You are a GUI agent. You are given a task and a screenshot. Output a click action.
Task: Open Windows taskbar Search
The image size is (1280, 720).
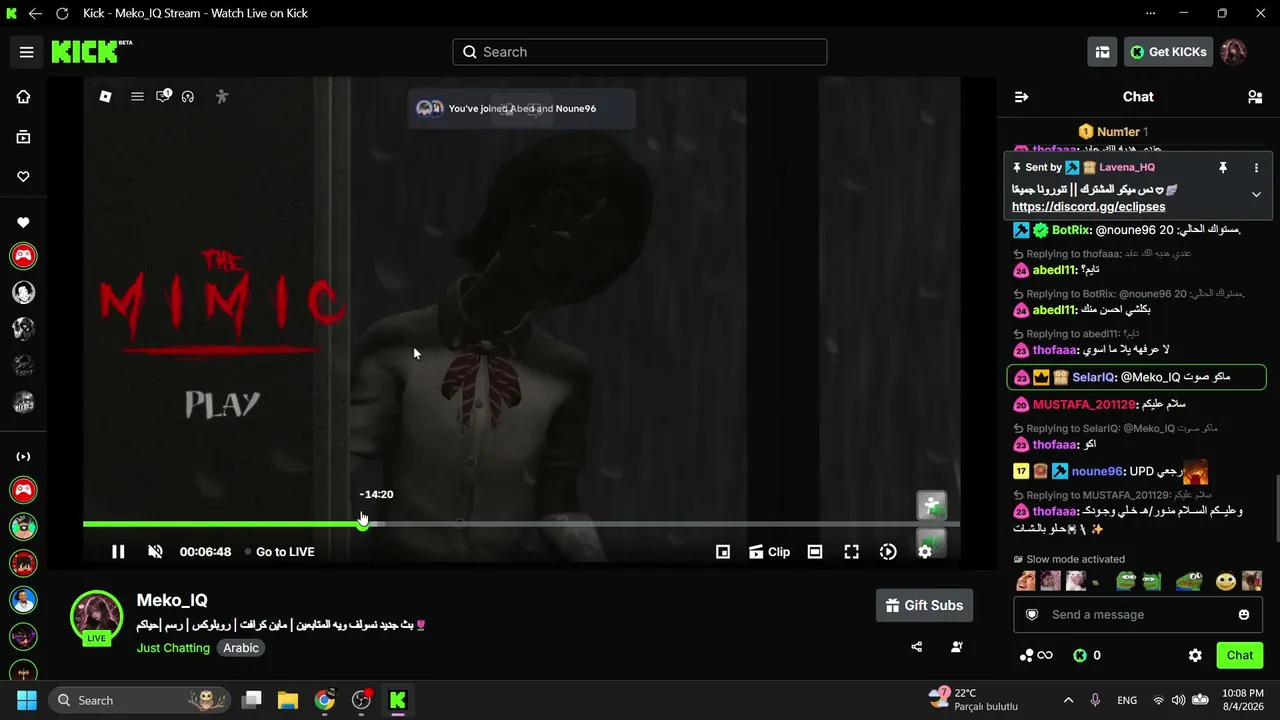(x=138, y=701)
